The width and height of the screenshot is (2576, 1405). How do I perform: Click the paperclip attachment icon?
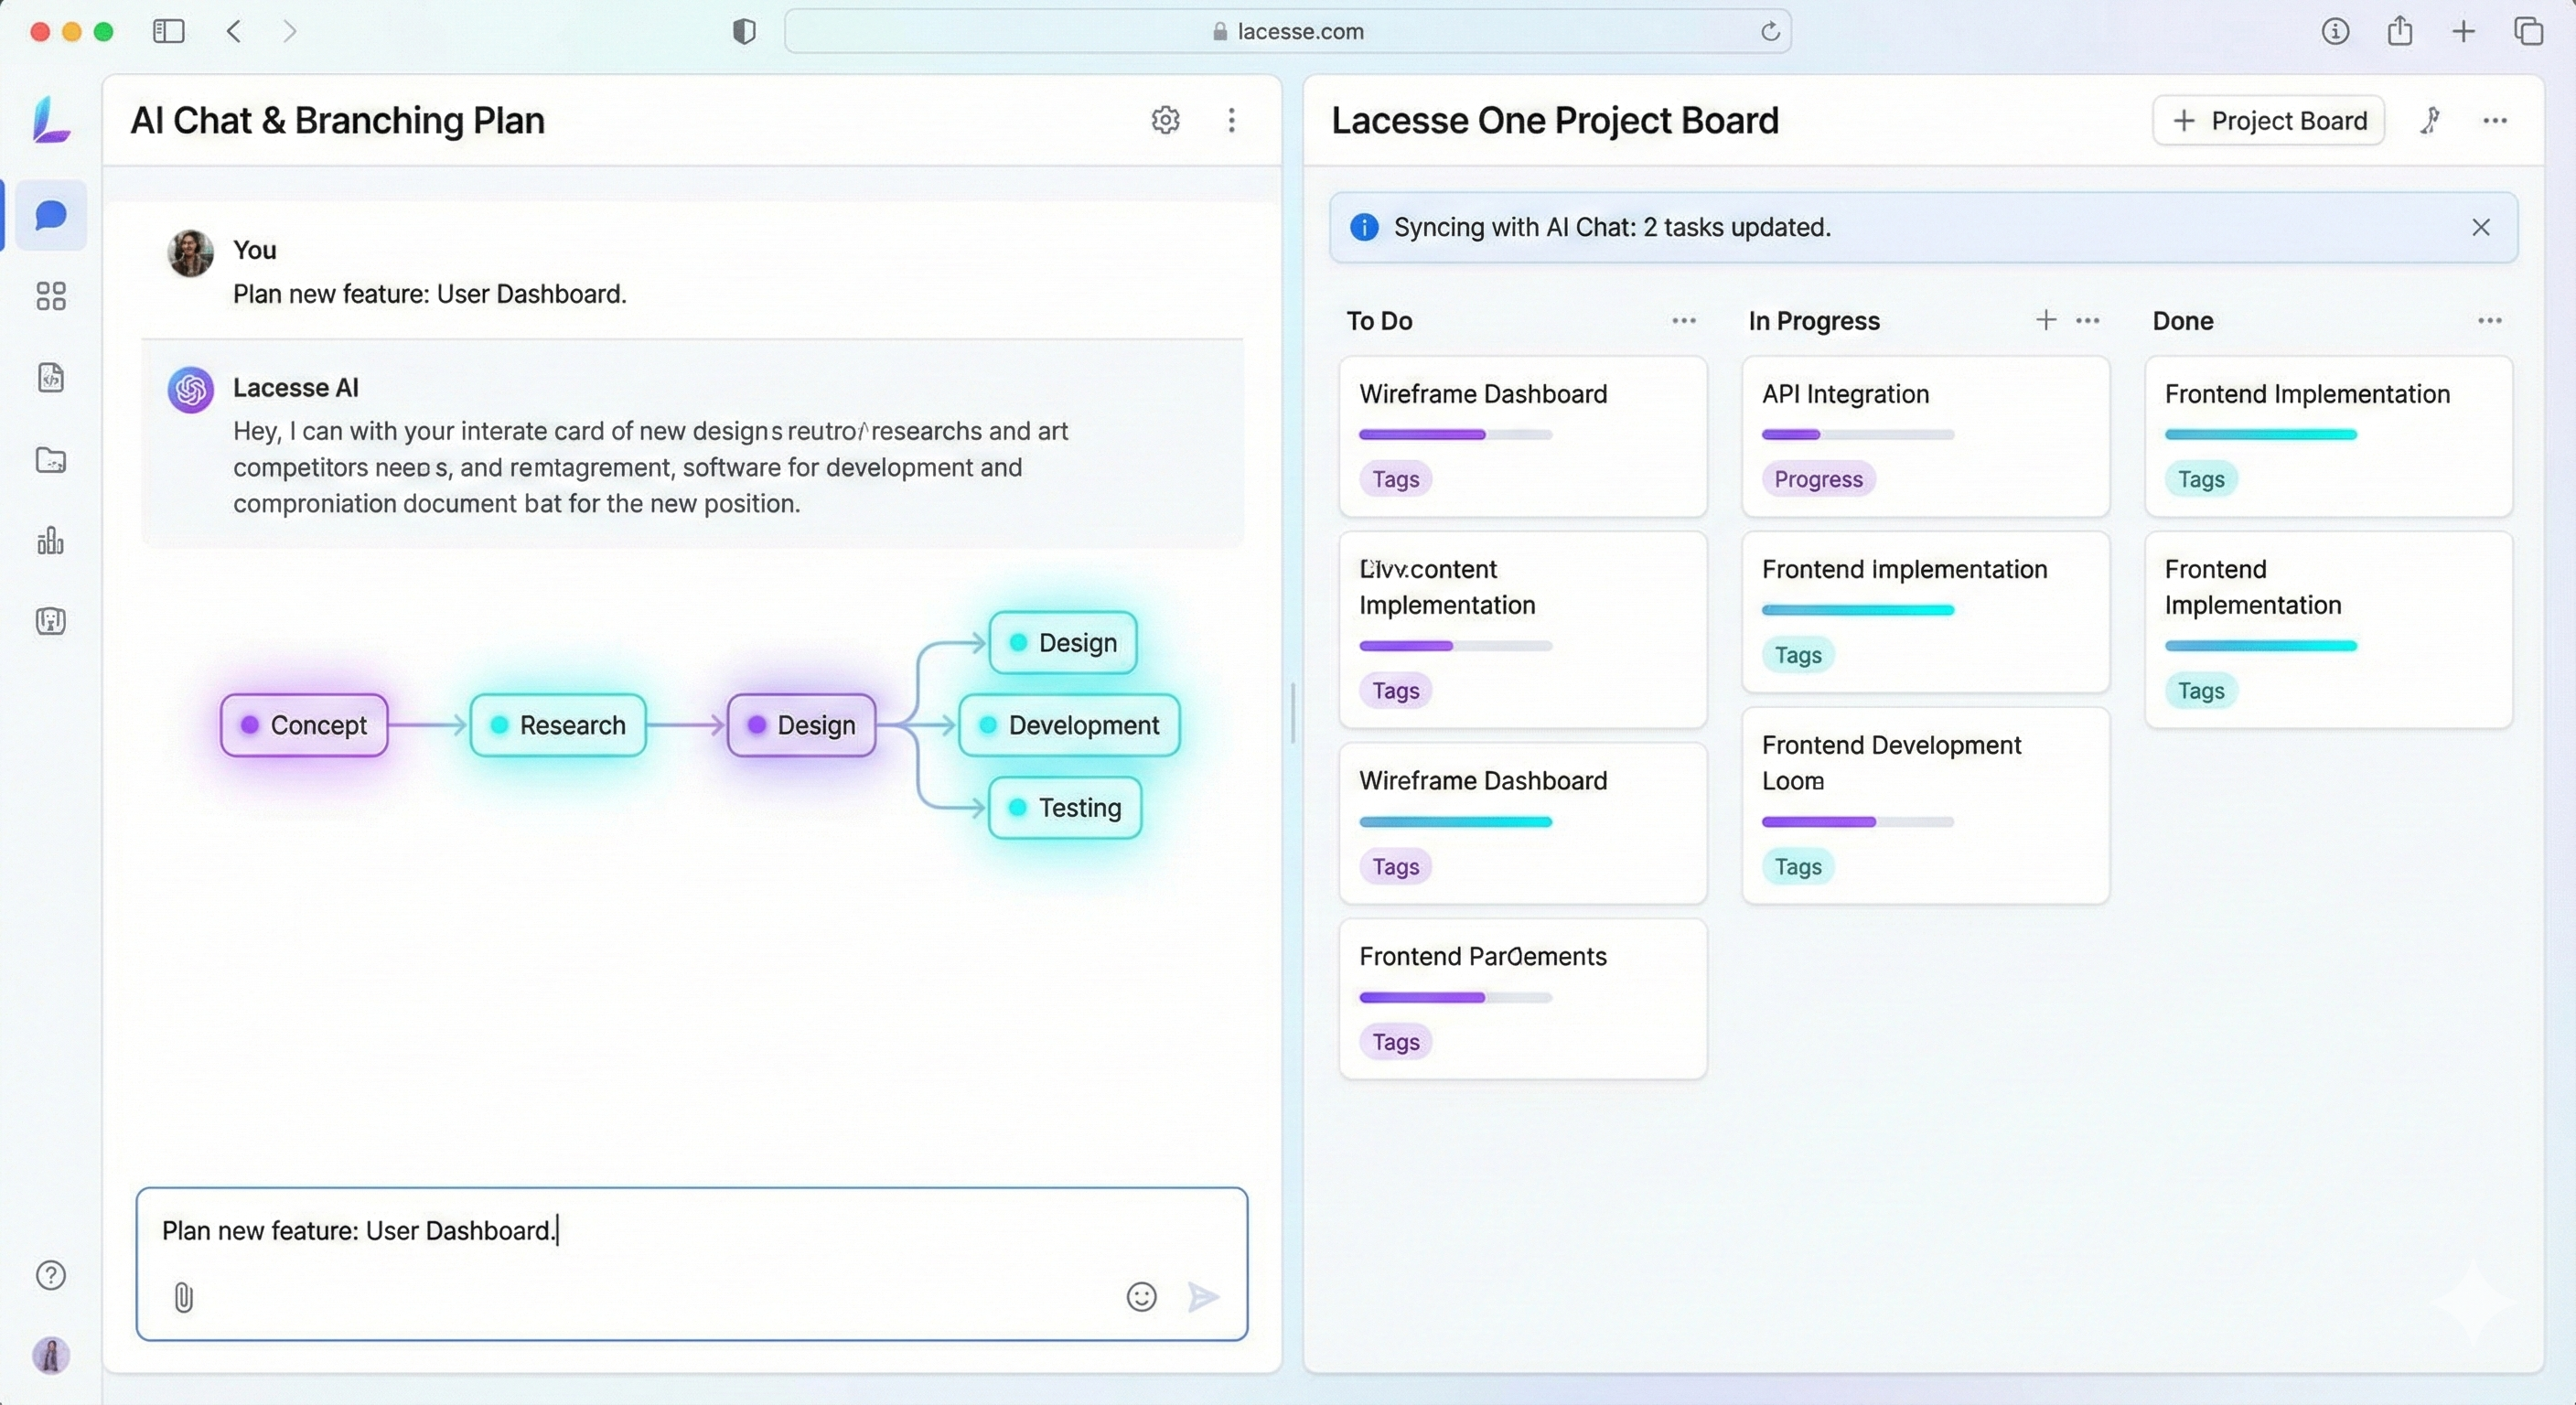coord(183,1297)
